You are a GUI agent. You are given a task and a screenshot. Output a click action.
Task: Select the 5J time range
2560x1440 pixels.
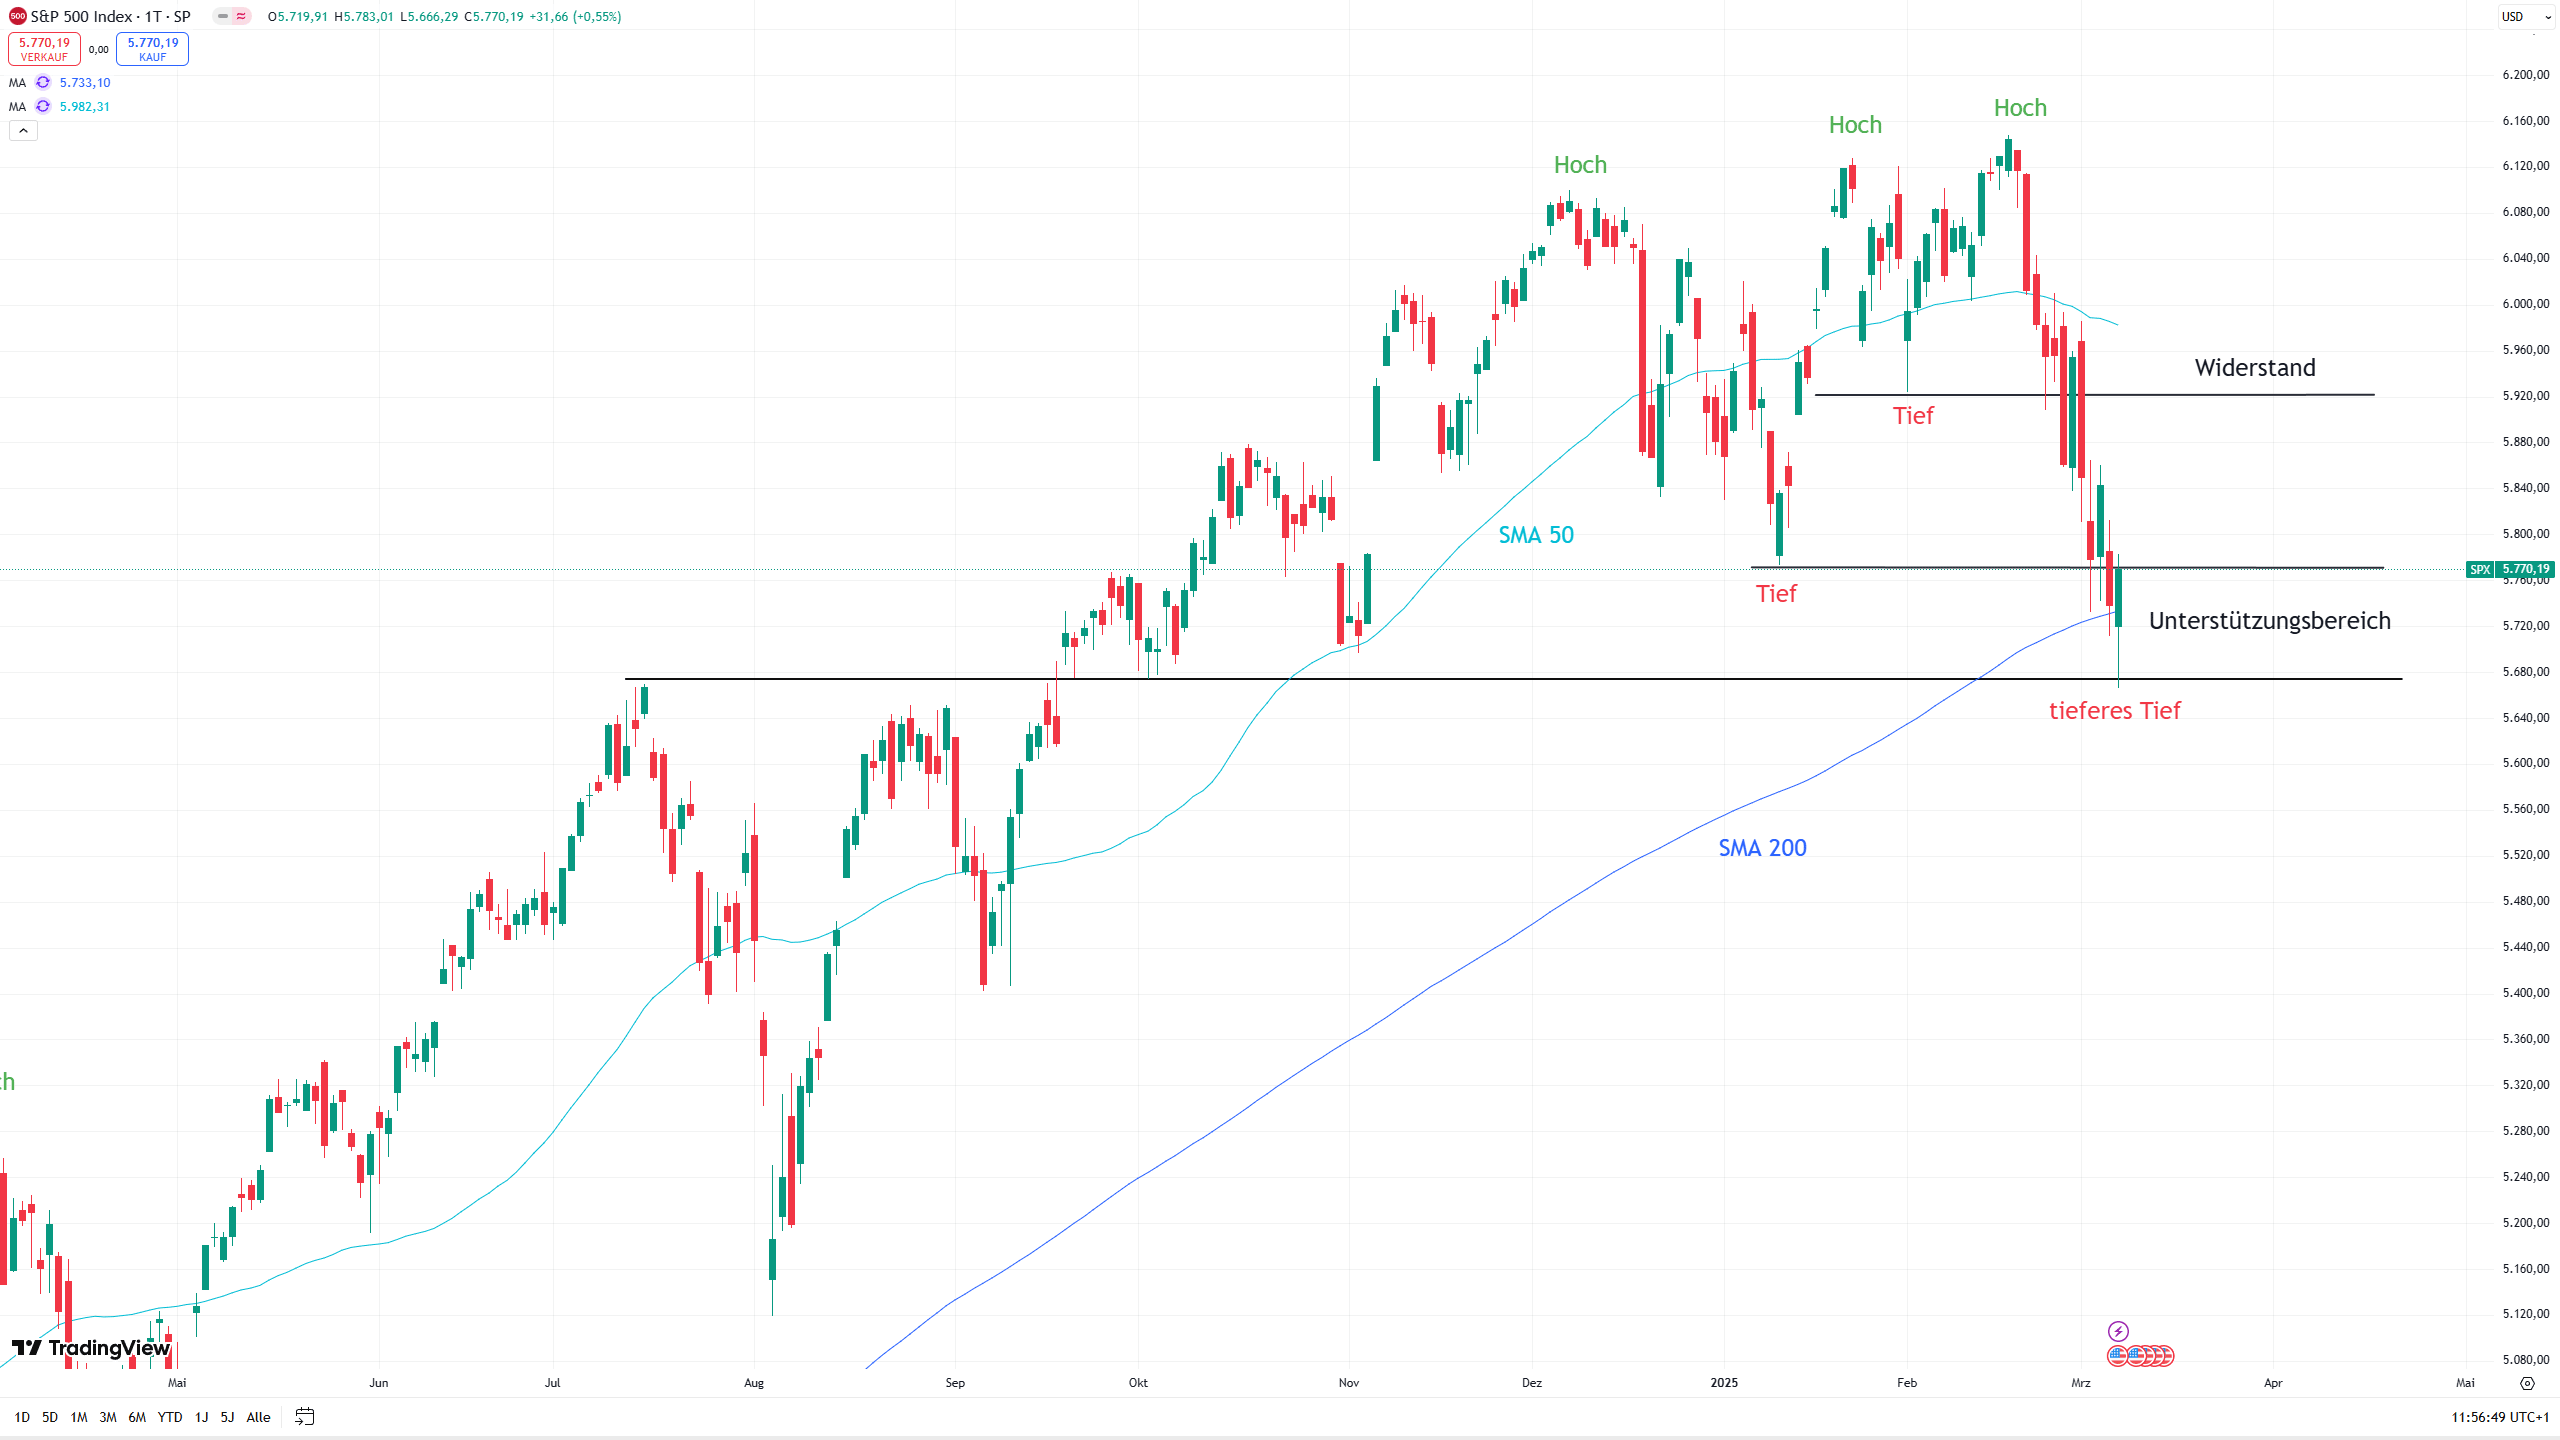click(227, 1417)
